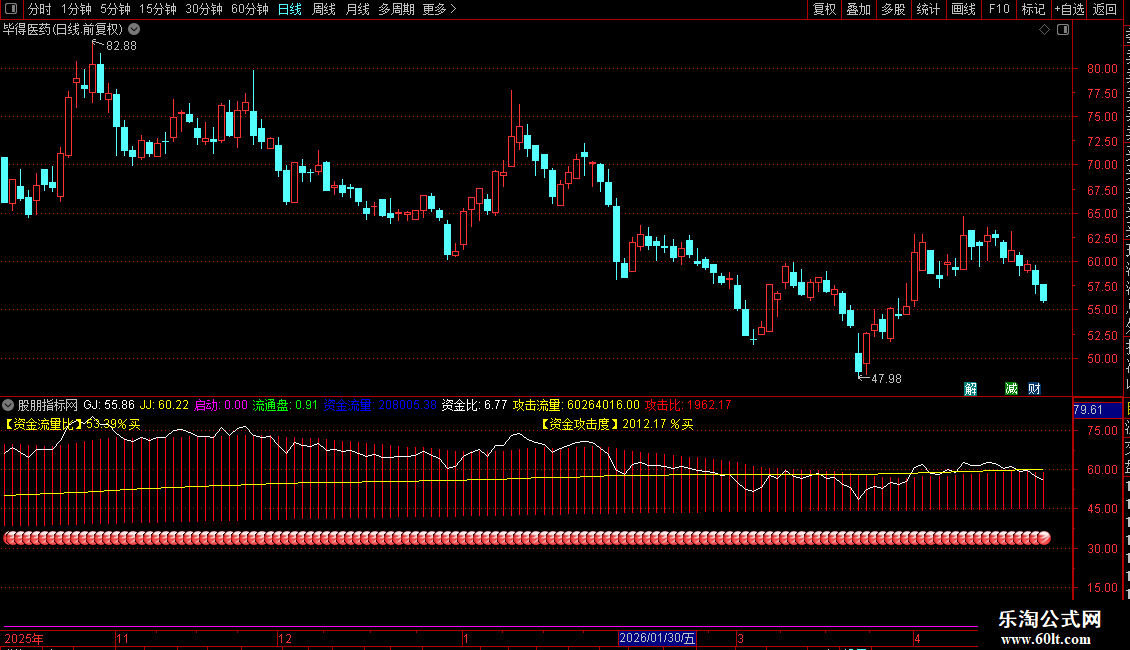Open the 复权 adjustment menu
This screenshot has width=1130, height=650.
tap(824, 9)
